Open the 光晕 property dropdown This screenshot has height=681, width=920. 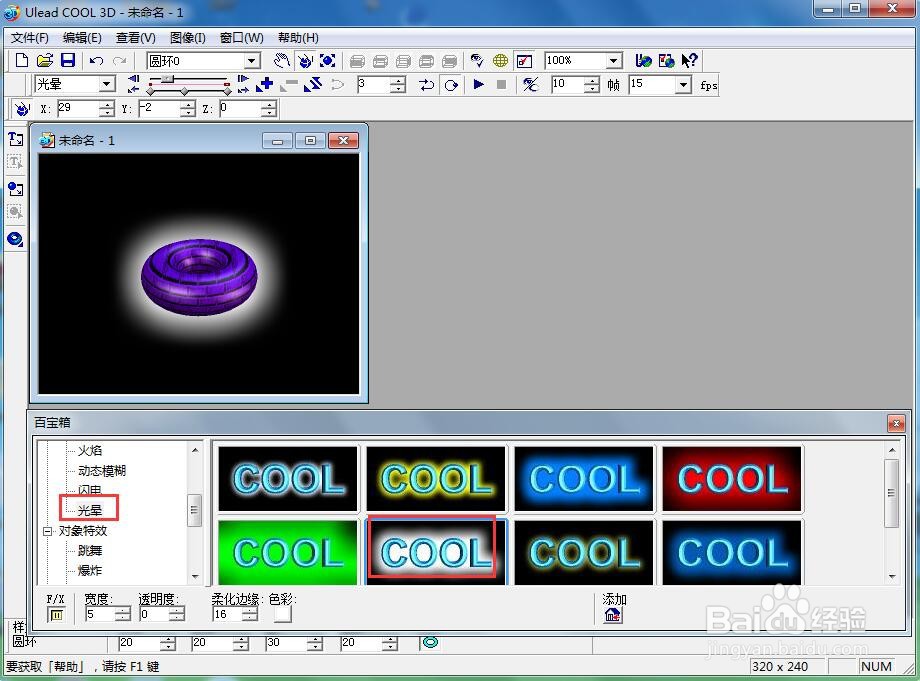(106, 84)
